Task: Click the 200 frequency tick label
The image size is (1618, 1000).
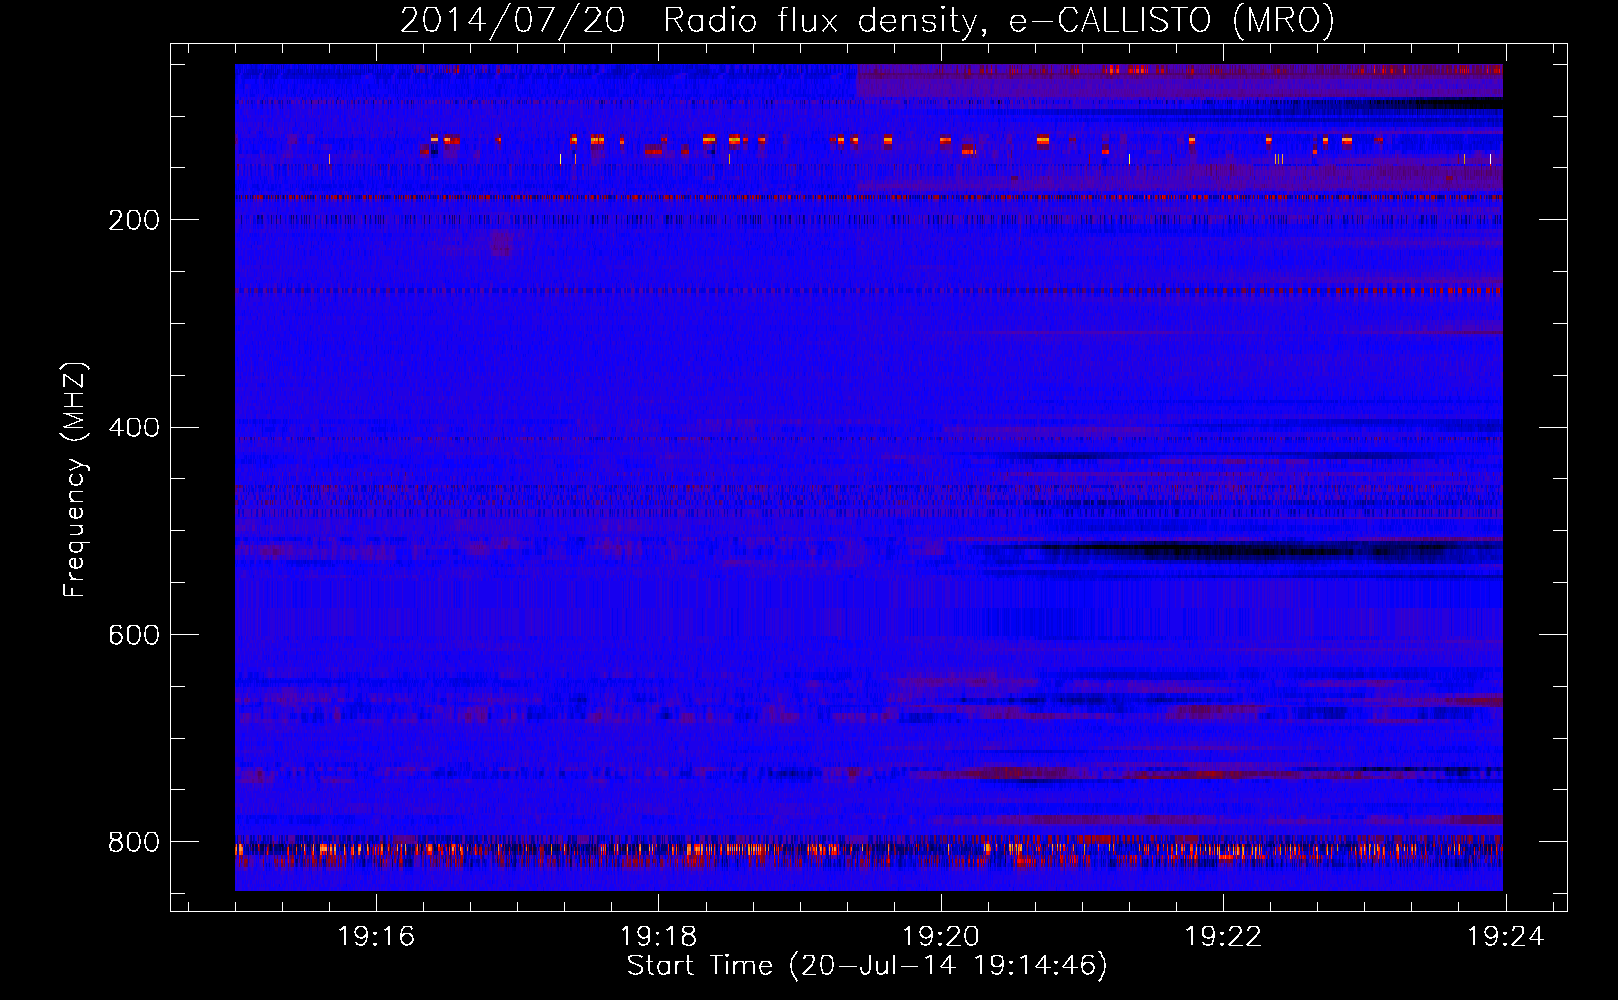Action: tap(134, 220)
